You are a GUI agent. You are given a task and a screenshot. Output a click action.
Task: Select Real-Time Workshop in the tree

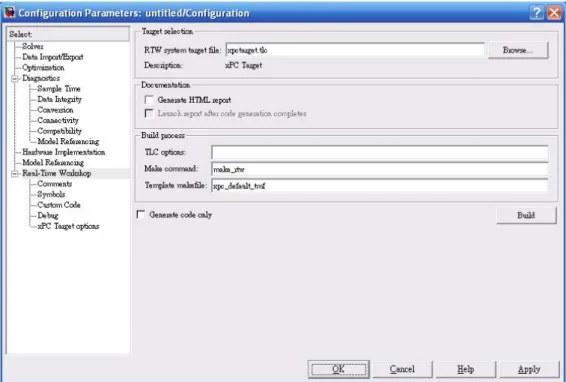(56, 173)
